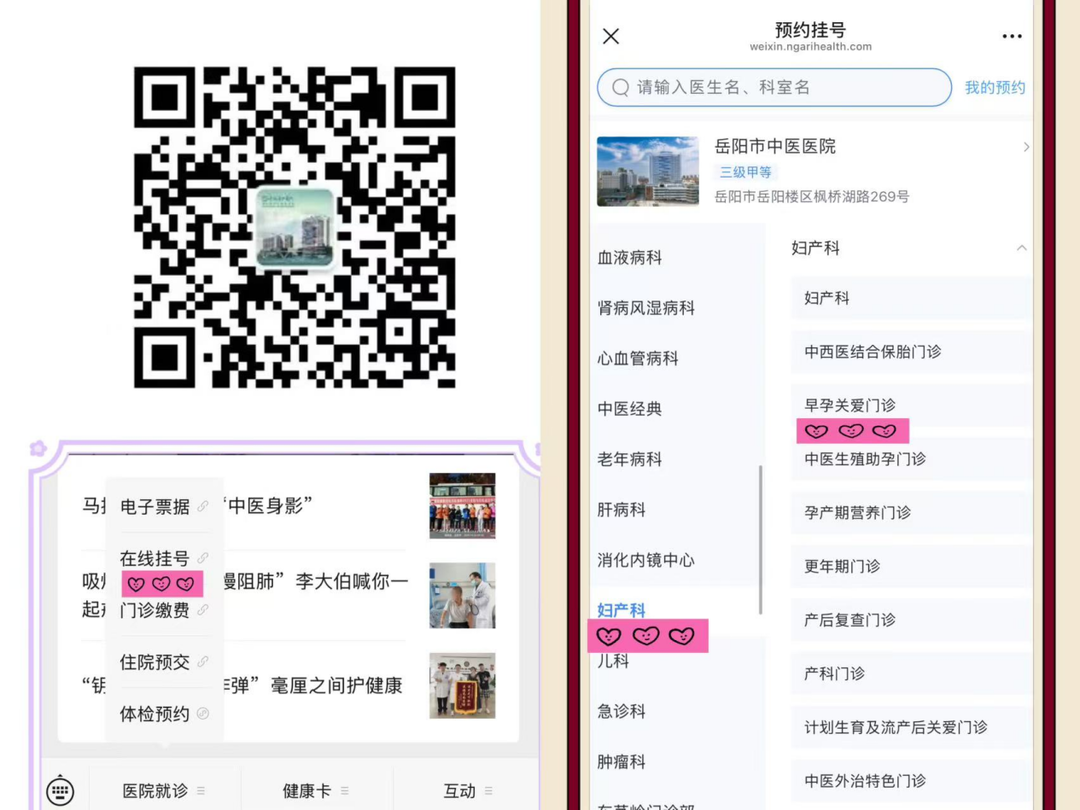Click the hospital QR code image

point(295,227)
